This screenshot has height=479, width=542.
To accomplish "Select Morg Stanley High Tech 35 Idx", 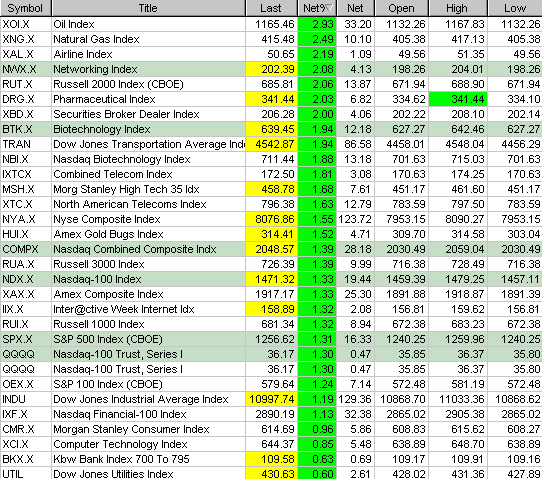I will 127,189.
